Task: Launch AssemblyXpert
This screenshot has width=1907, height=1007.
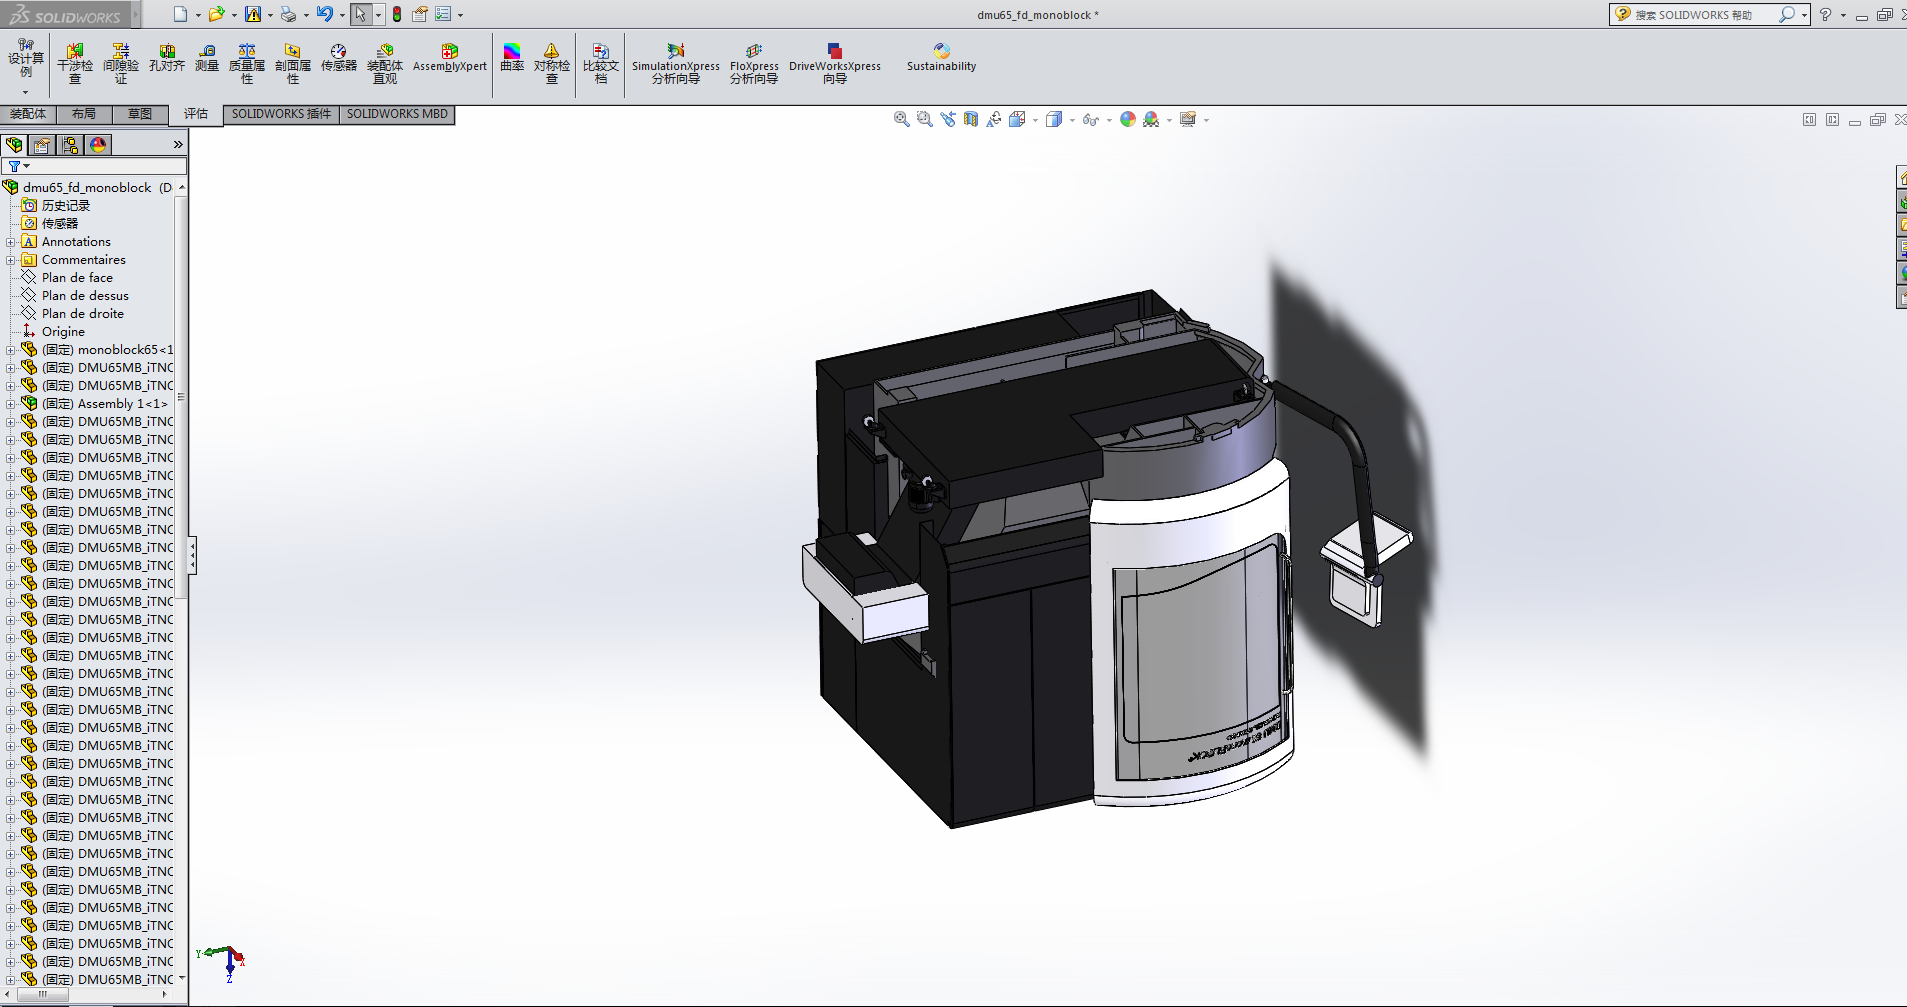Action: click(x=449, y=59)
